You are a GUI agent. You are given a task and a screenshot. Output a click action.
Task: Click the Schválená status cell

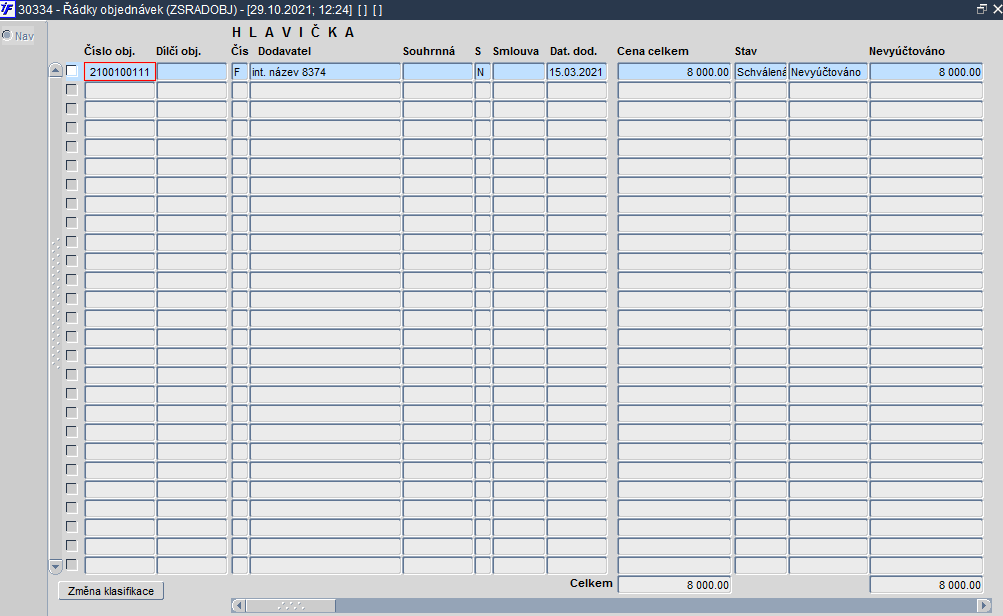pos(761,72)
